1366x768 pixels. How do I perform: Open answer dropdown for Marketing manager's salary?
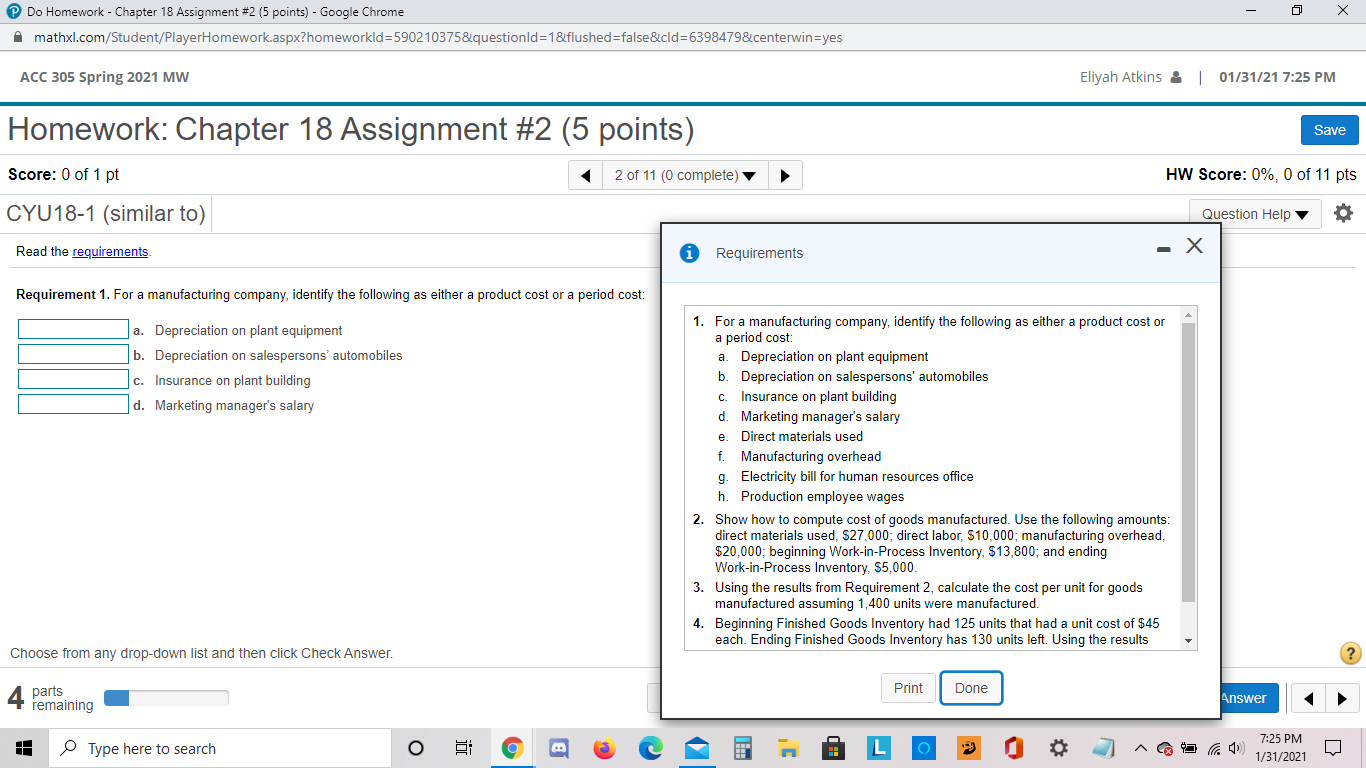tap(73, 403)
